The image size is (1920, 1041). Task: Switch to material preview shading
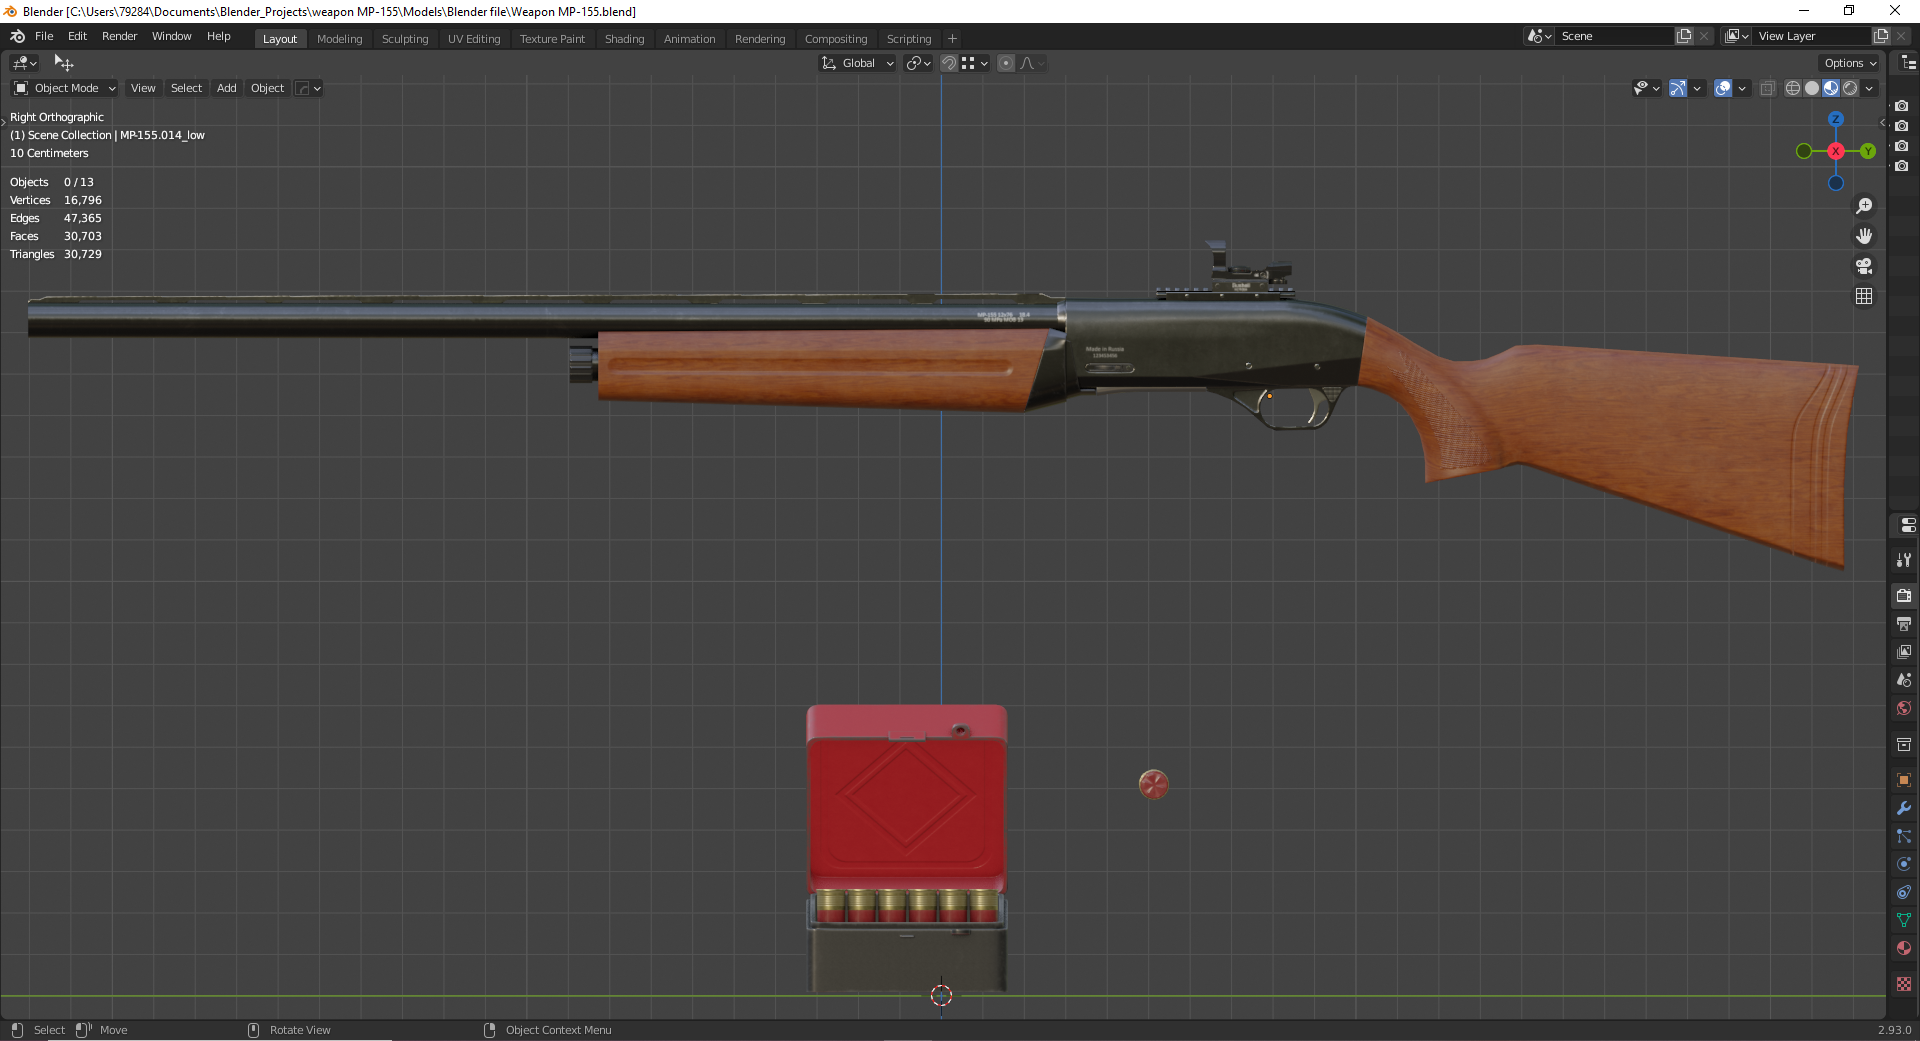click(x=1831, y=88)
